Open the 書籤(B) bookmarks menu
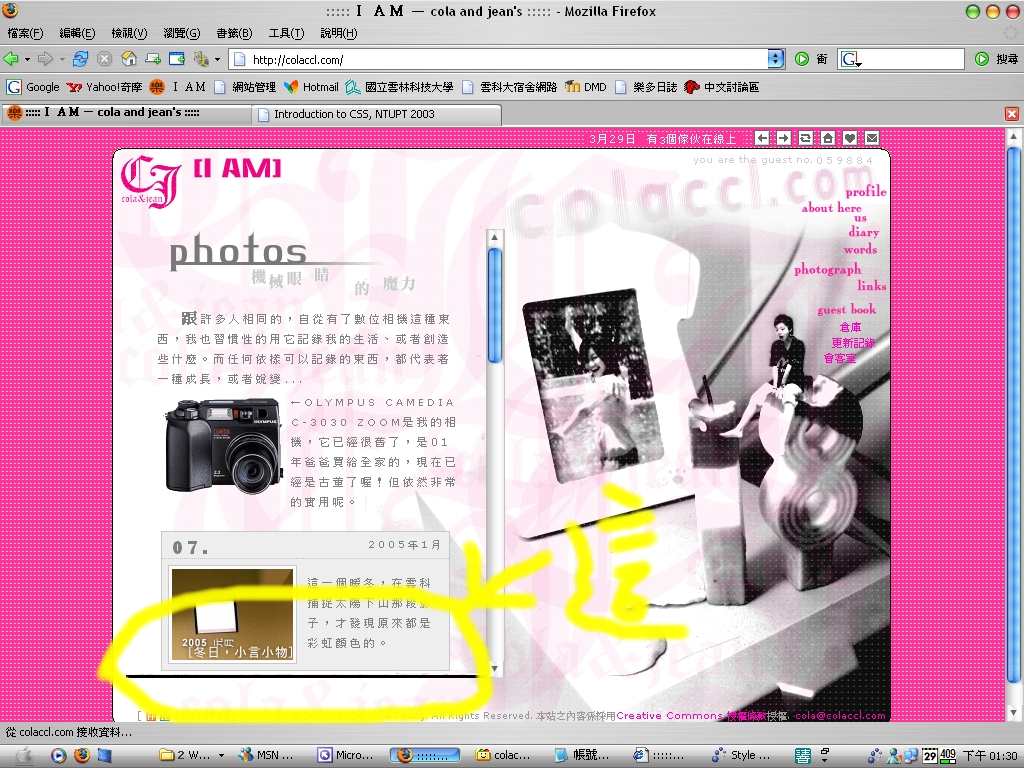The height and width of the screenshot is (768, 1024). [x=232, y=33]
